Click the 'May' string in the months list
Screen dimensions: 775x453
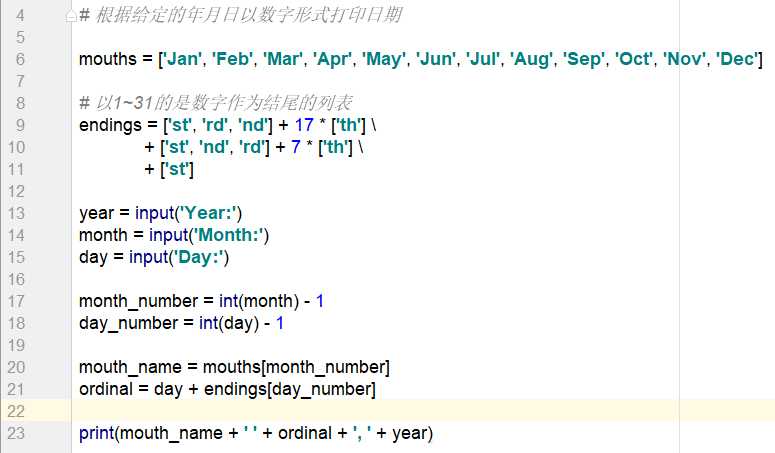(384, 59)
